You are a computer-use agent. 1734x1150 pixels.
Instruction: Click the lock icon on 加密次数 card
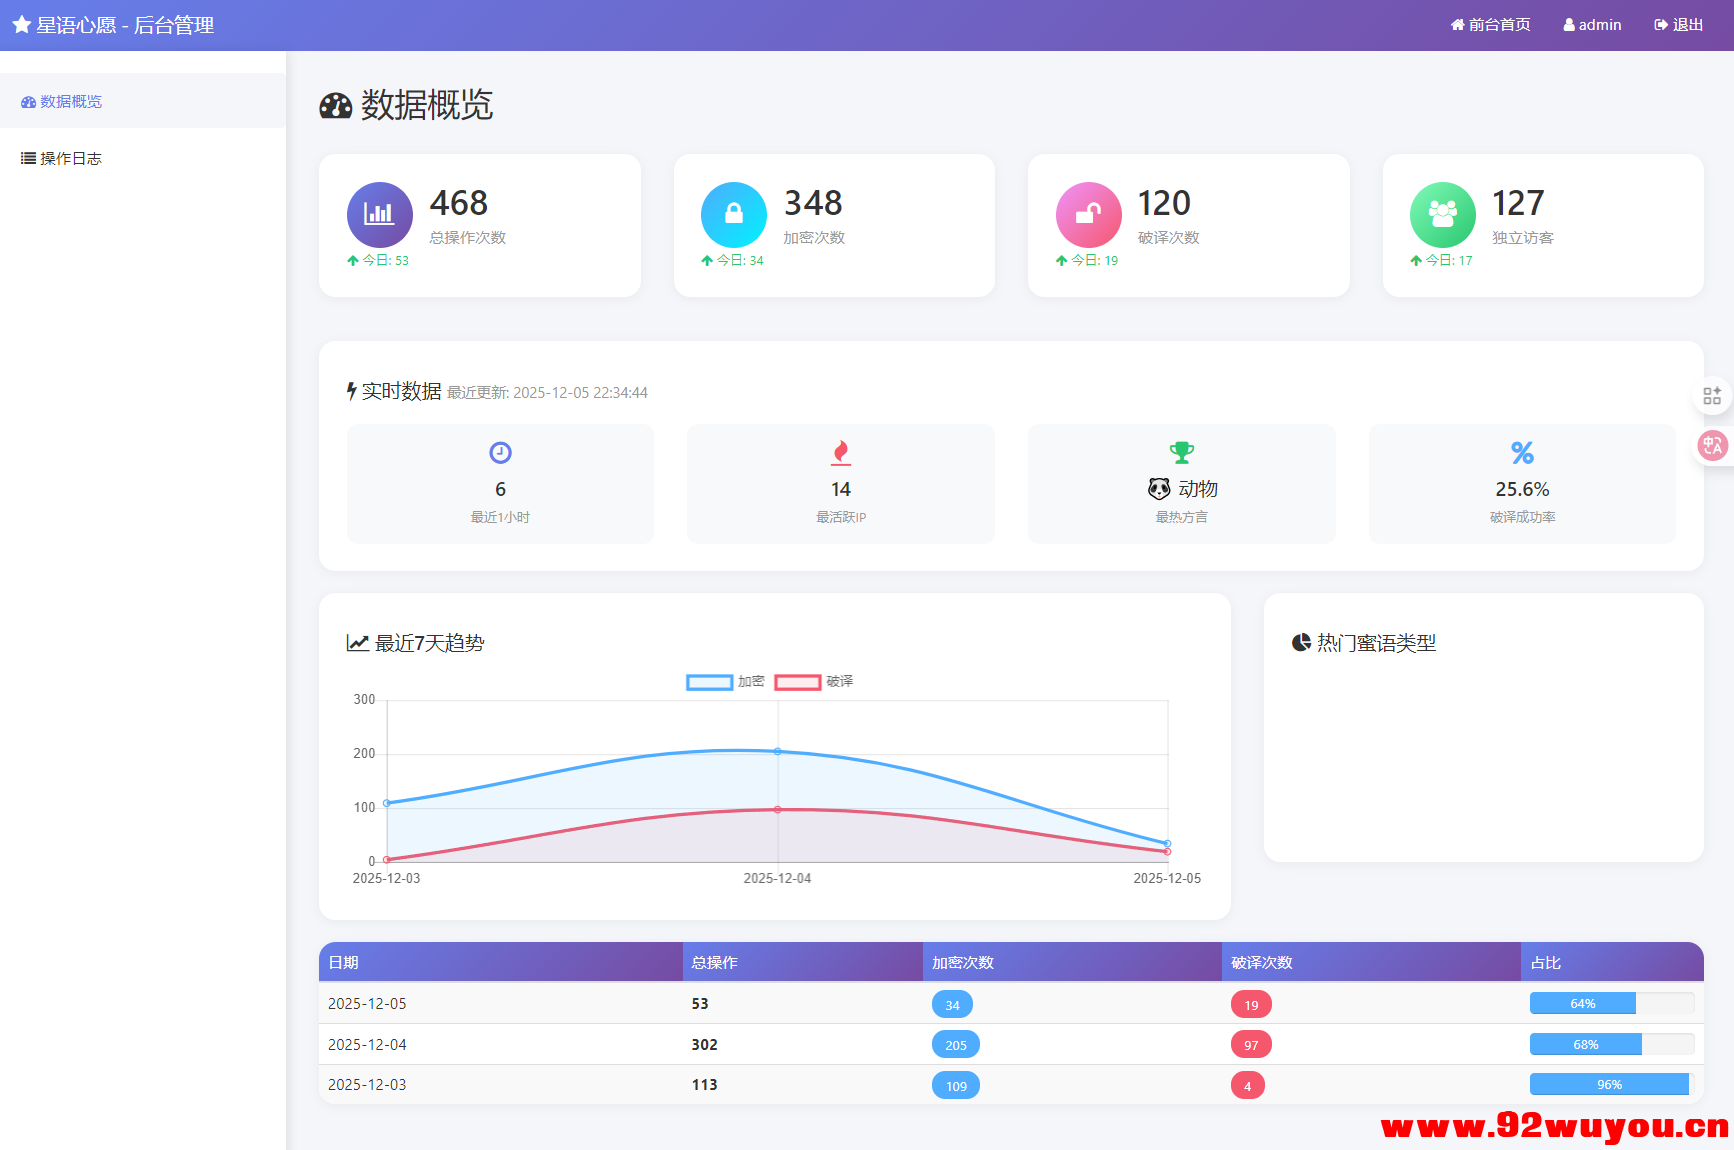(x=733, y=214)
